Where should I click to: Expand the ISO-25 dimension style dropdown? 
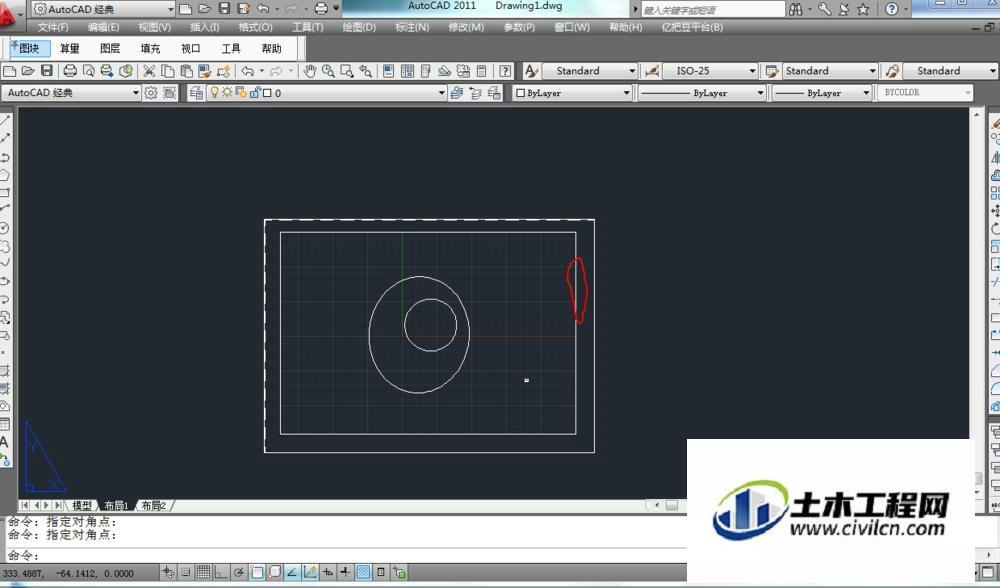[x=710, y=71]
